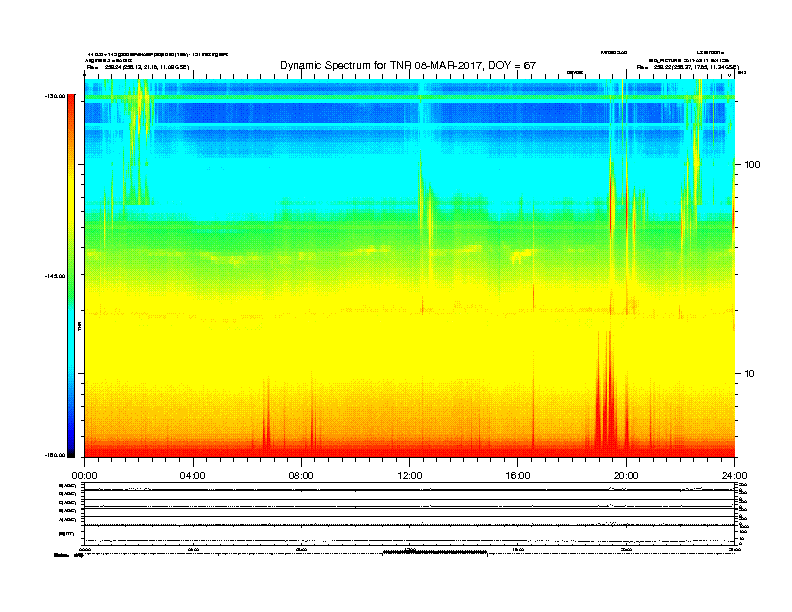Click the 16:00 time axis label
Screen dimensions: 792x612
[518, 476]
